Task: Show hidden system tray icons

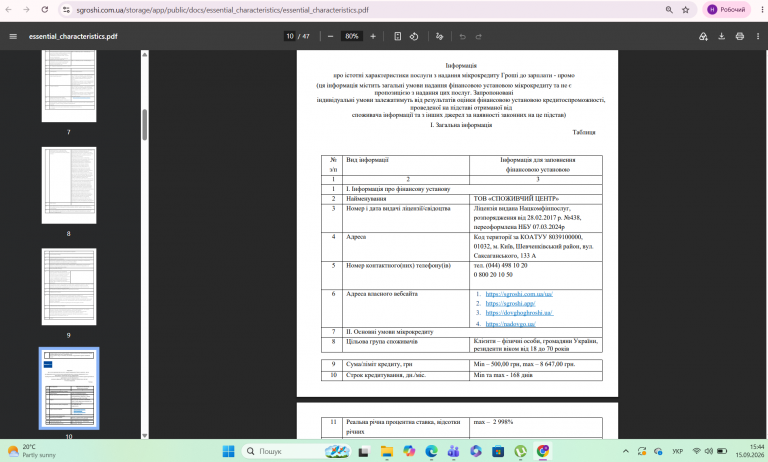Action: tap(625, 451)
